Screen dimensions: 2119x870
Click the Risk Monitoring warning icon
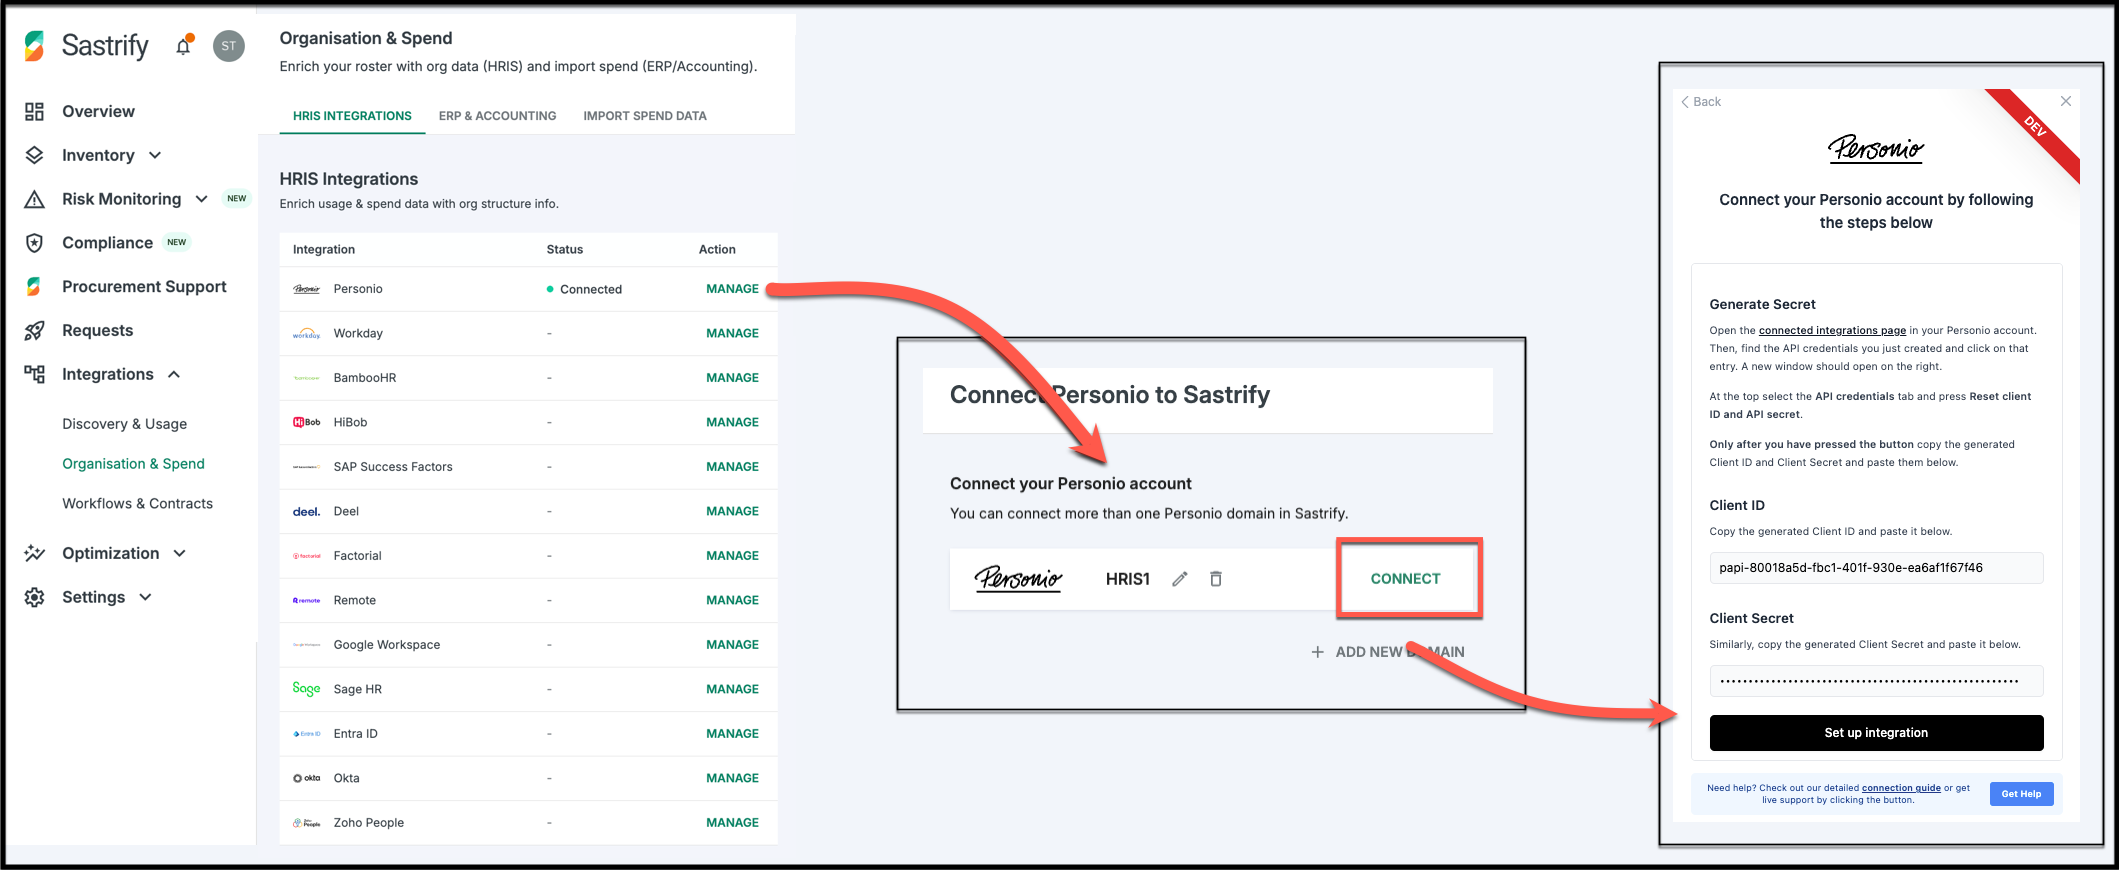coord(34,199)
